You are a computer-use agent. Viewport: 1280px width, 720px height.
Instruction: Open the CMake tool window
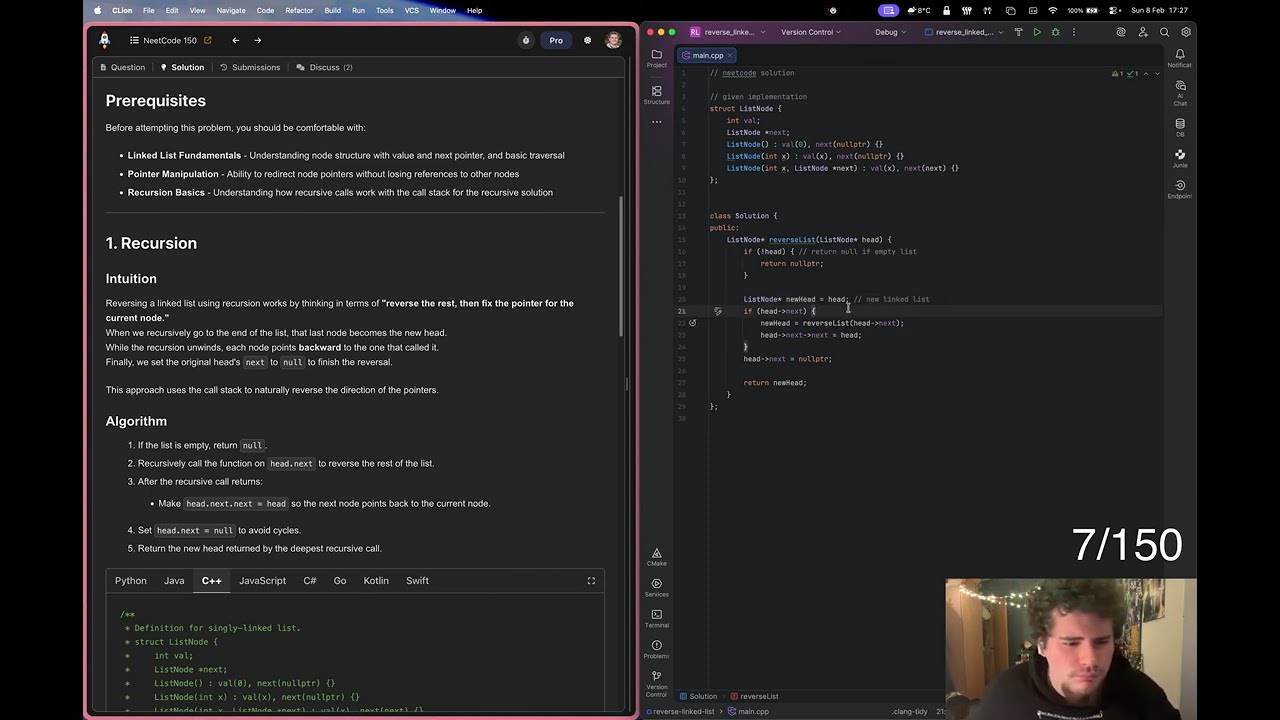(656, 556)
